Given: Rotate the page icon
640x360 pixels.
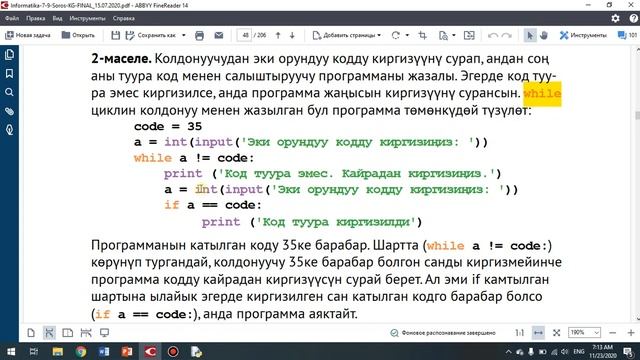Looking at the screenshot, I should 396,36.
